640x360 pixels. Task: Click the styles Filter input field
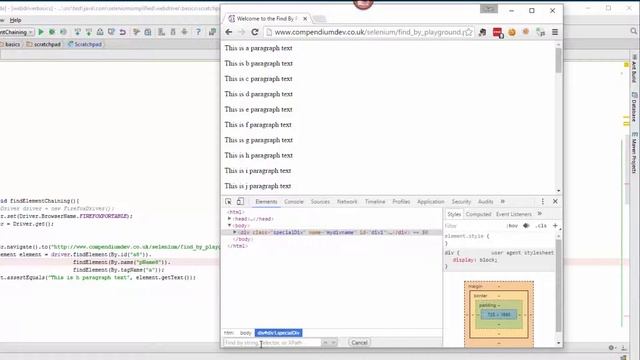(x=473, y=226)
